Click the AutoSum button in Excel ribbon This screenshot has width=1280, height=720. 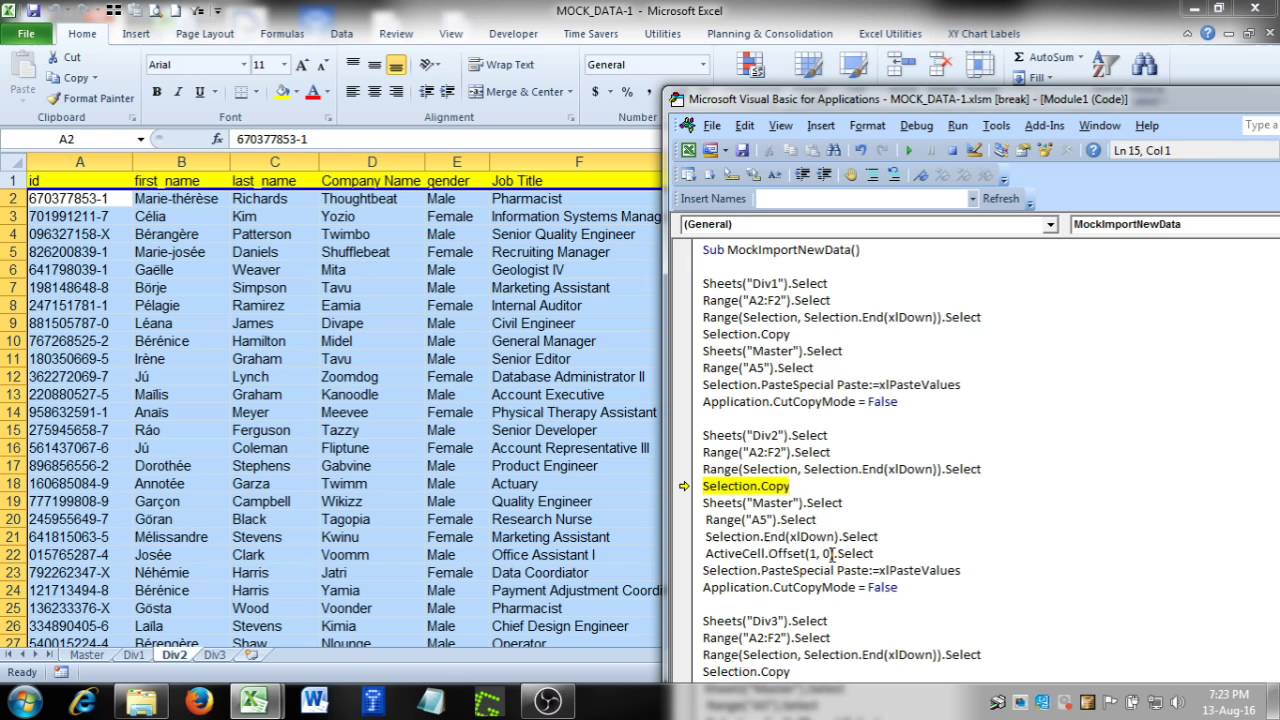tap(1044, 57)
